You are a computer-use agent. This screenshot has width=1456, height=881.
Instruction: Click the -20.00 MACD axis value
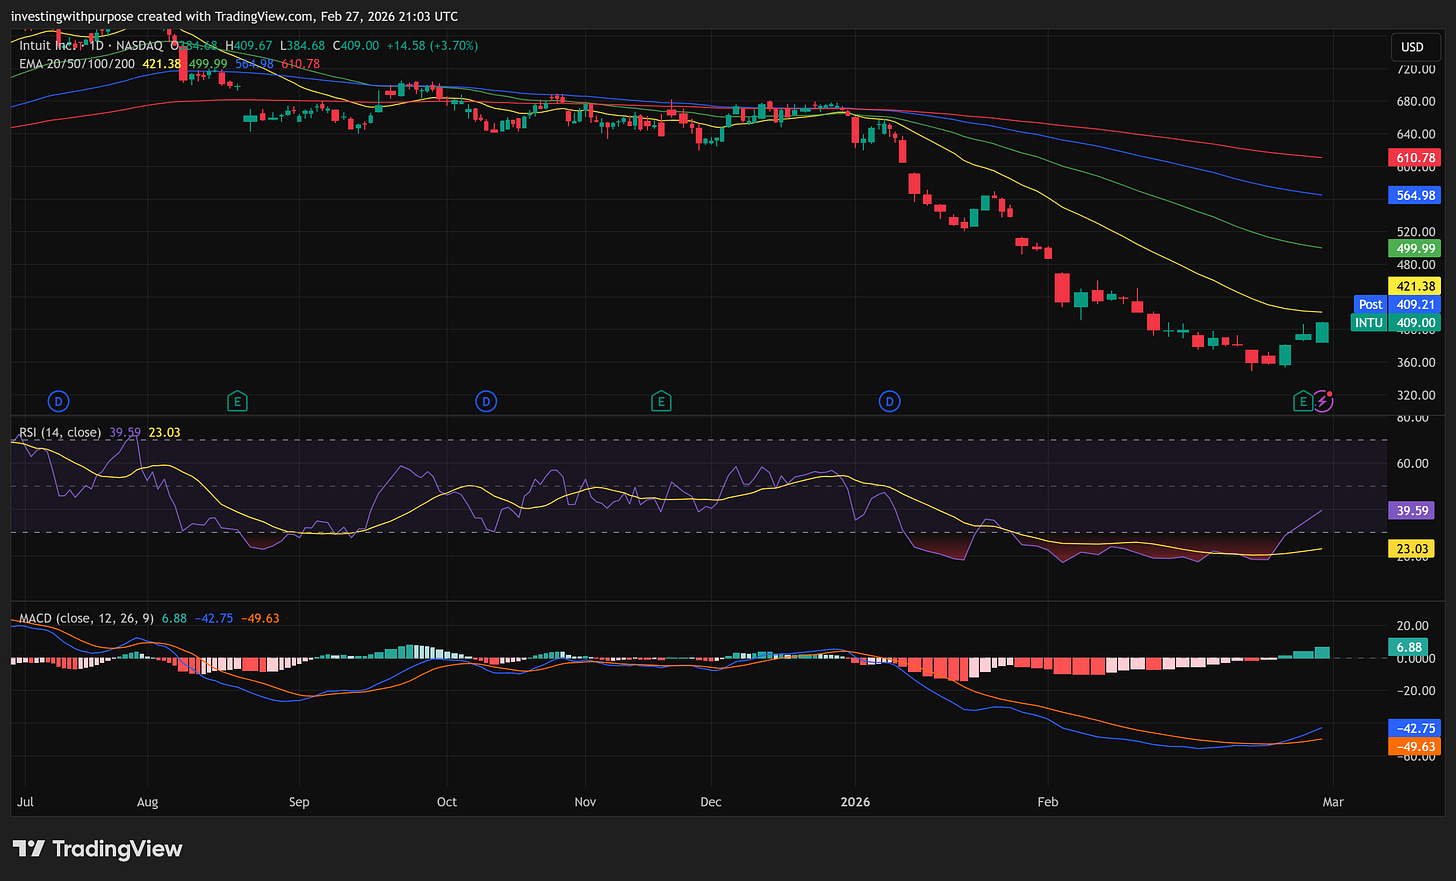click(1415, 692)
